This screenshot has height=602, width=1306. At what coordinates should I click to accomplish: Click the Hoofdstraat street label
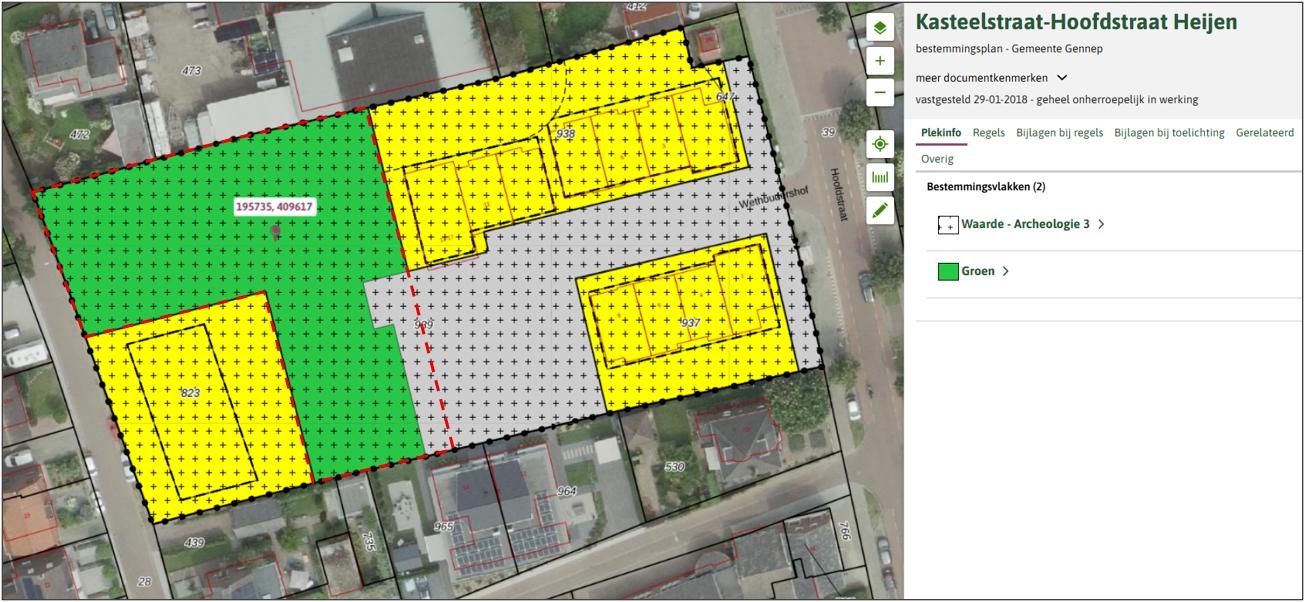click(x=838, y=194)
